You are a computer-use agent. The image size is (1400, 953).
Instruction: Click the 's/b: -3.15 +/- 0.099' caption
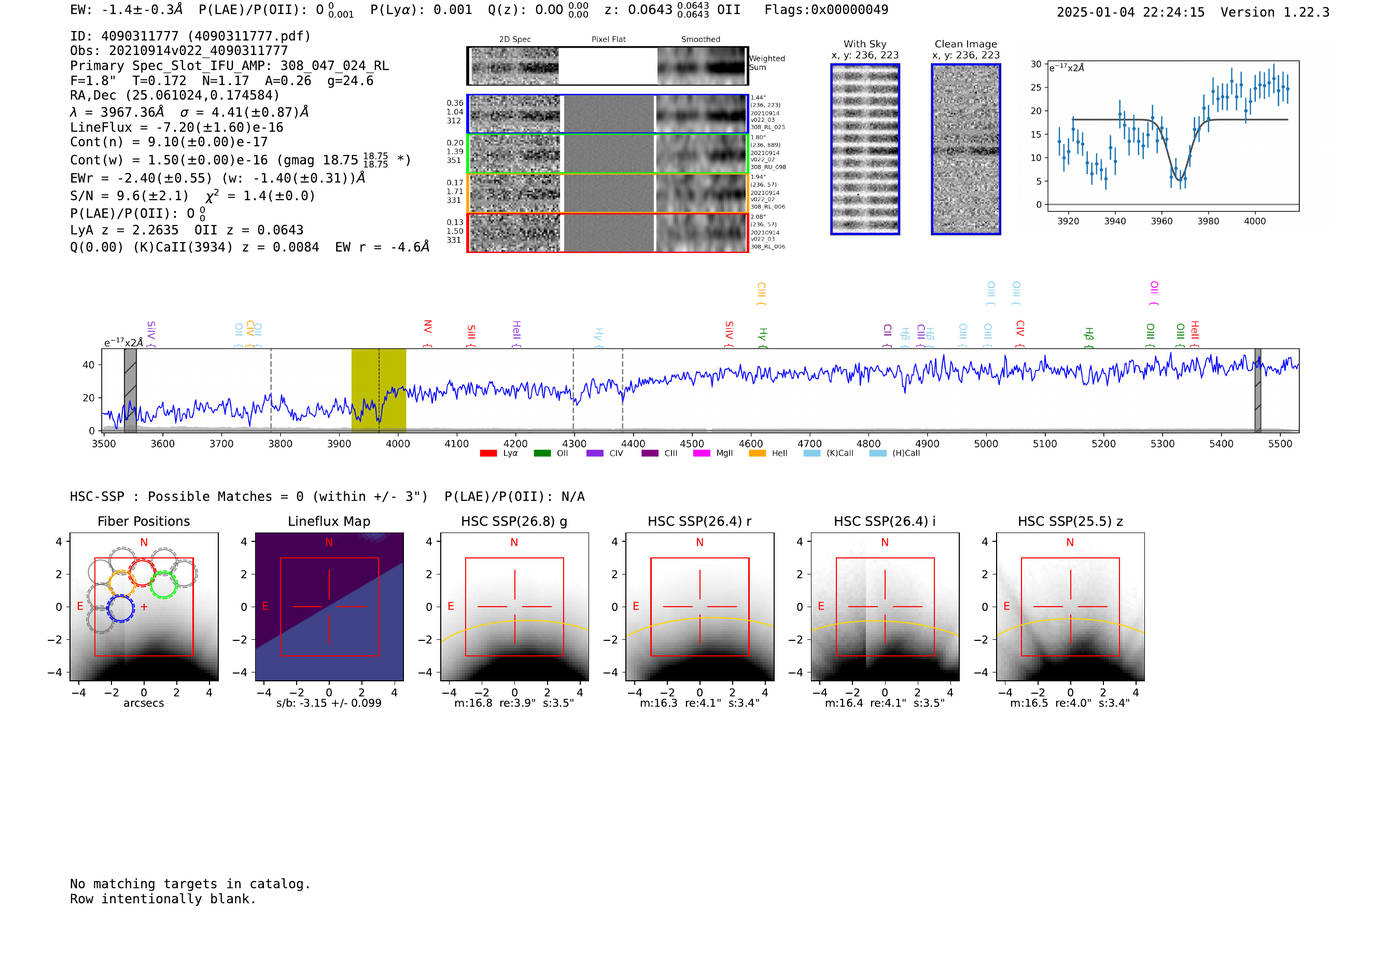pos(329,703)
